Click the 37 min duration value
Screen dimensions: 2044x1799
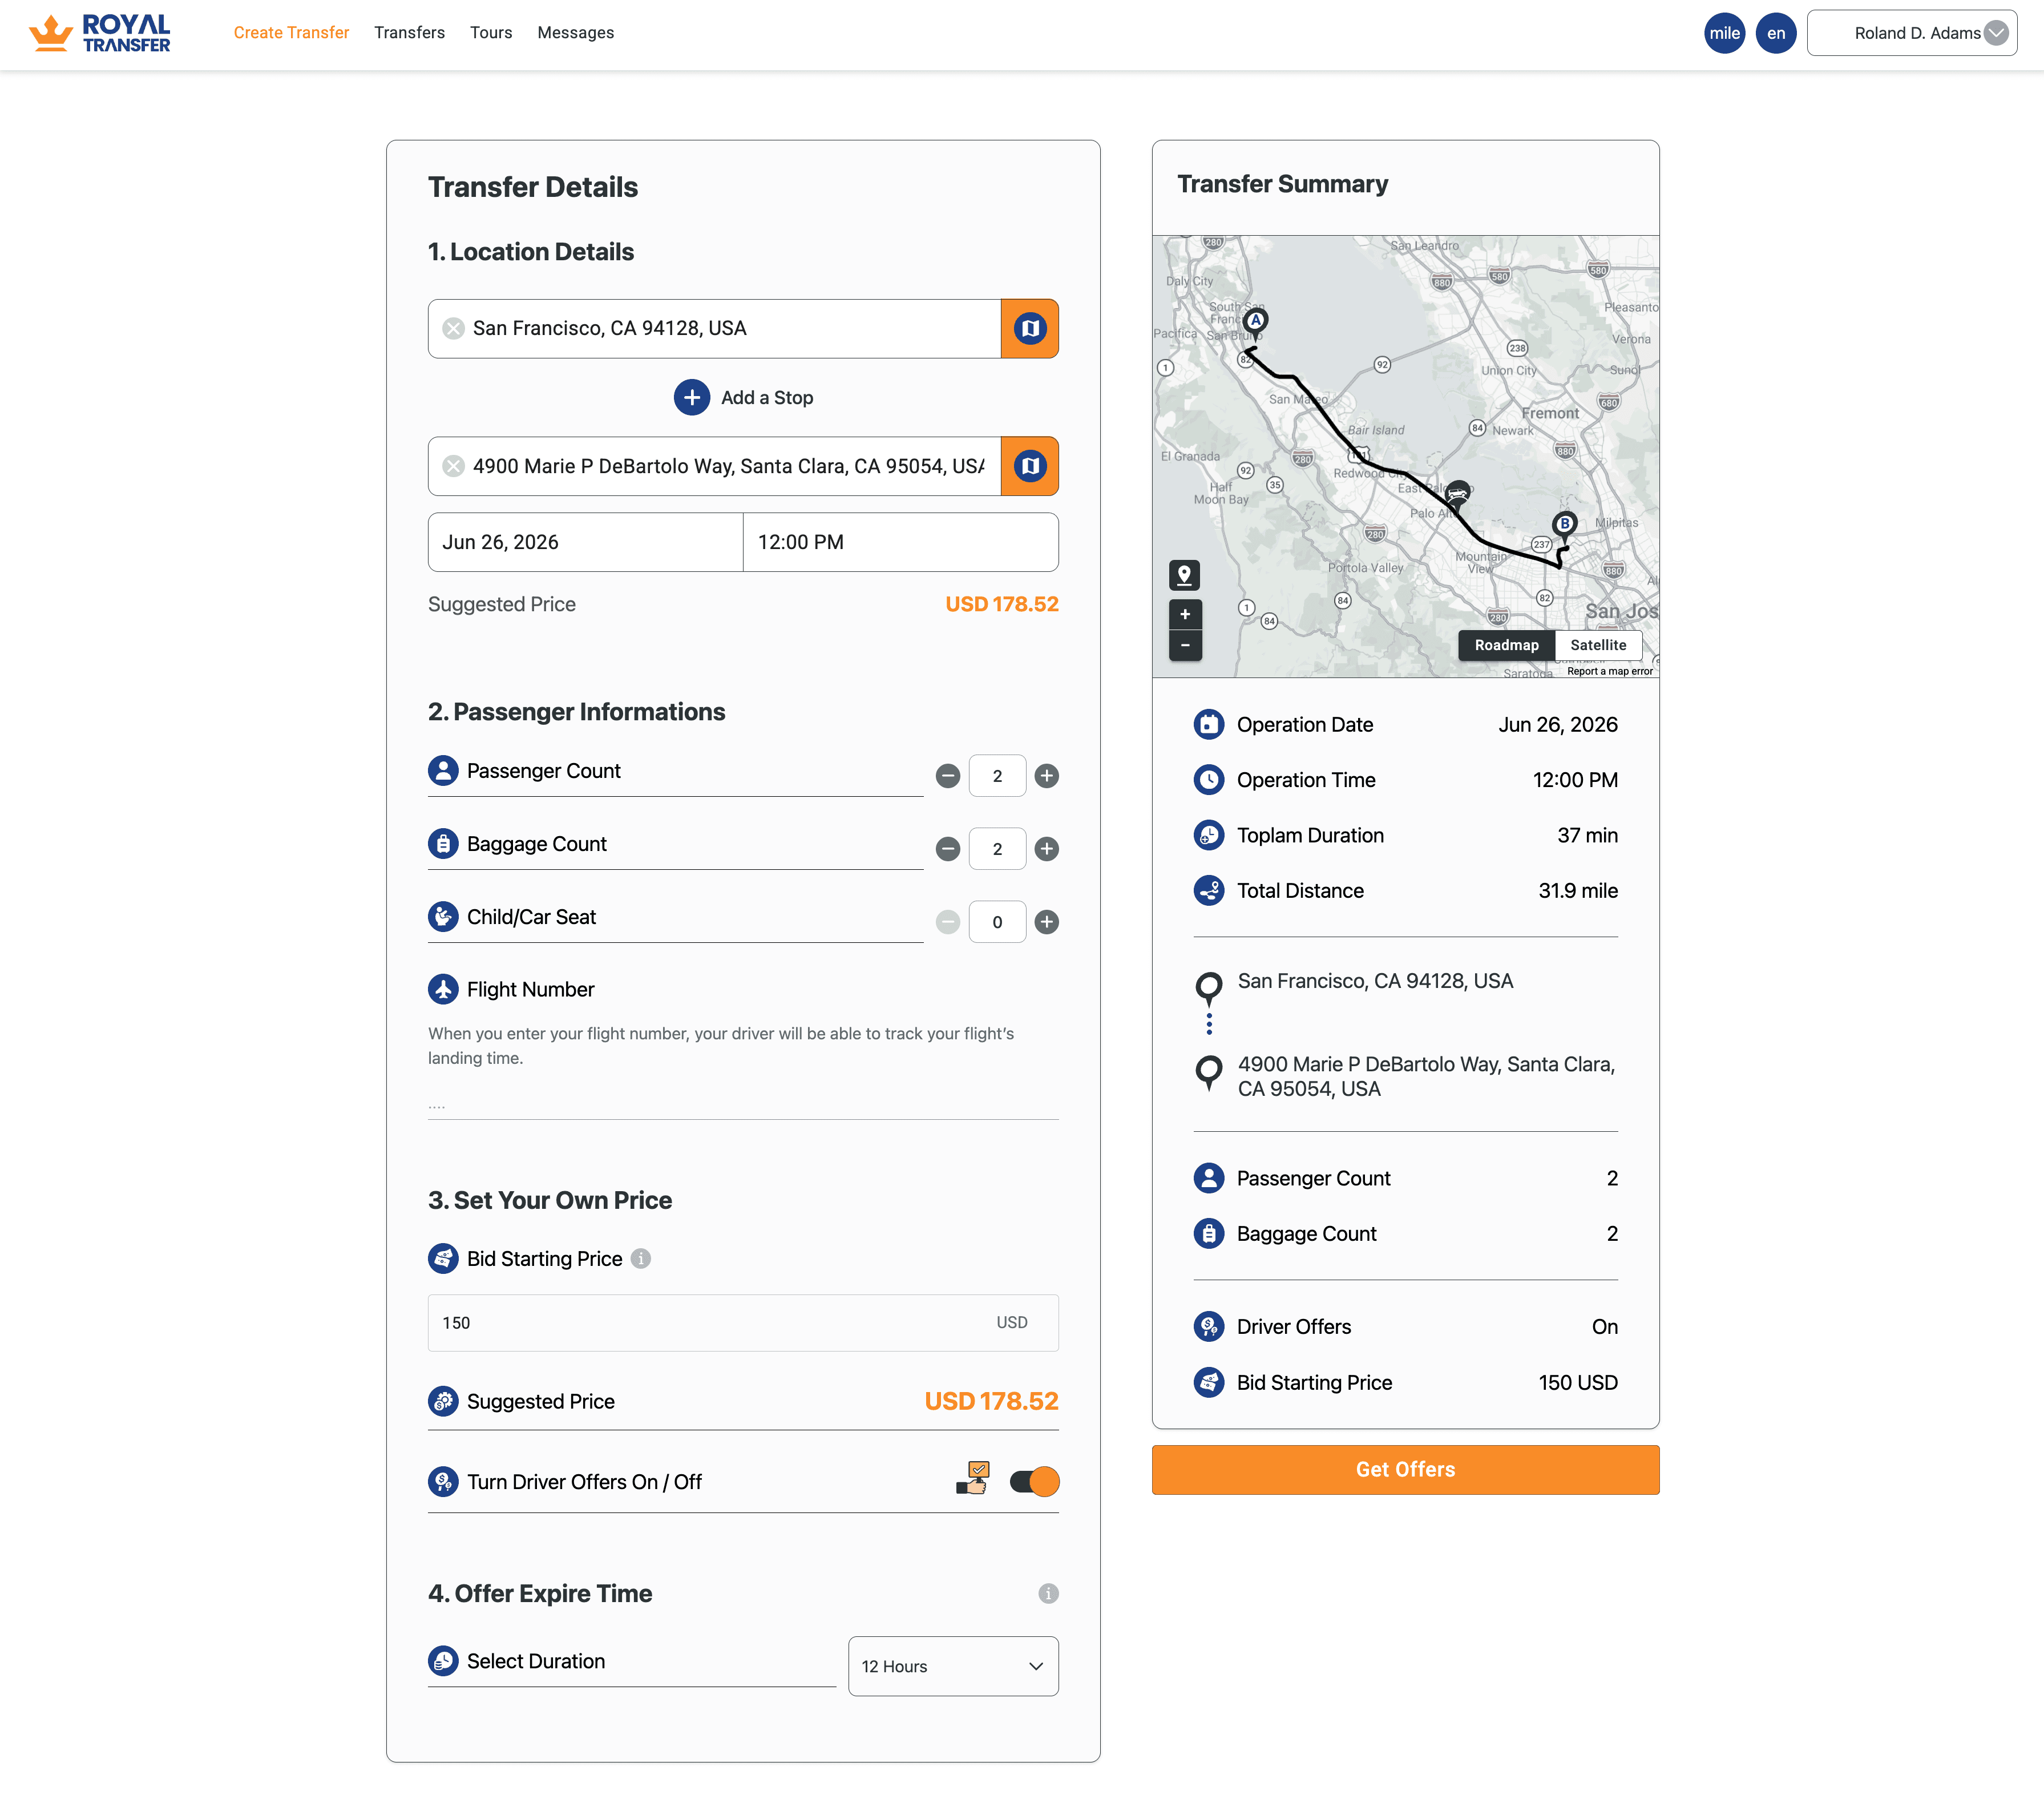pos(1587,836)
